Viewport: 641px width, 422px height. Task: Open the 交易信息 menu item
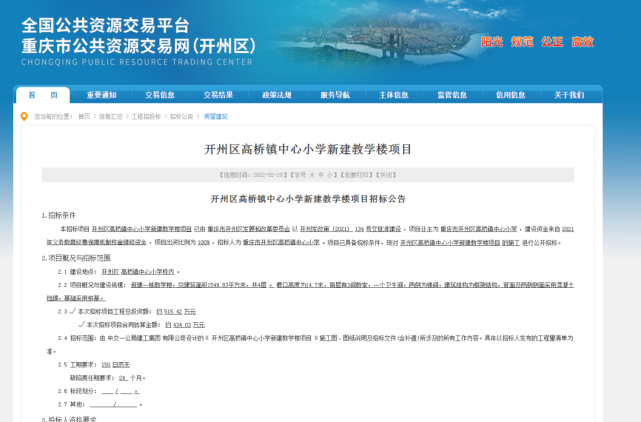(x=160, y=95)
